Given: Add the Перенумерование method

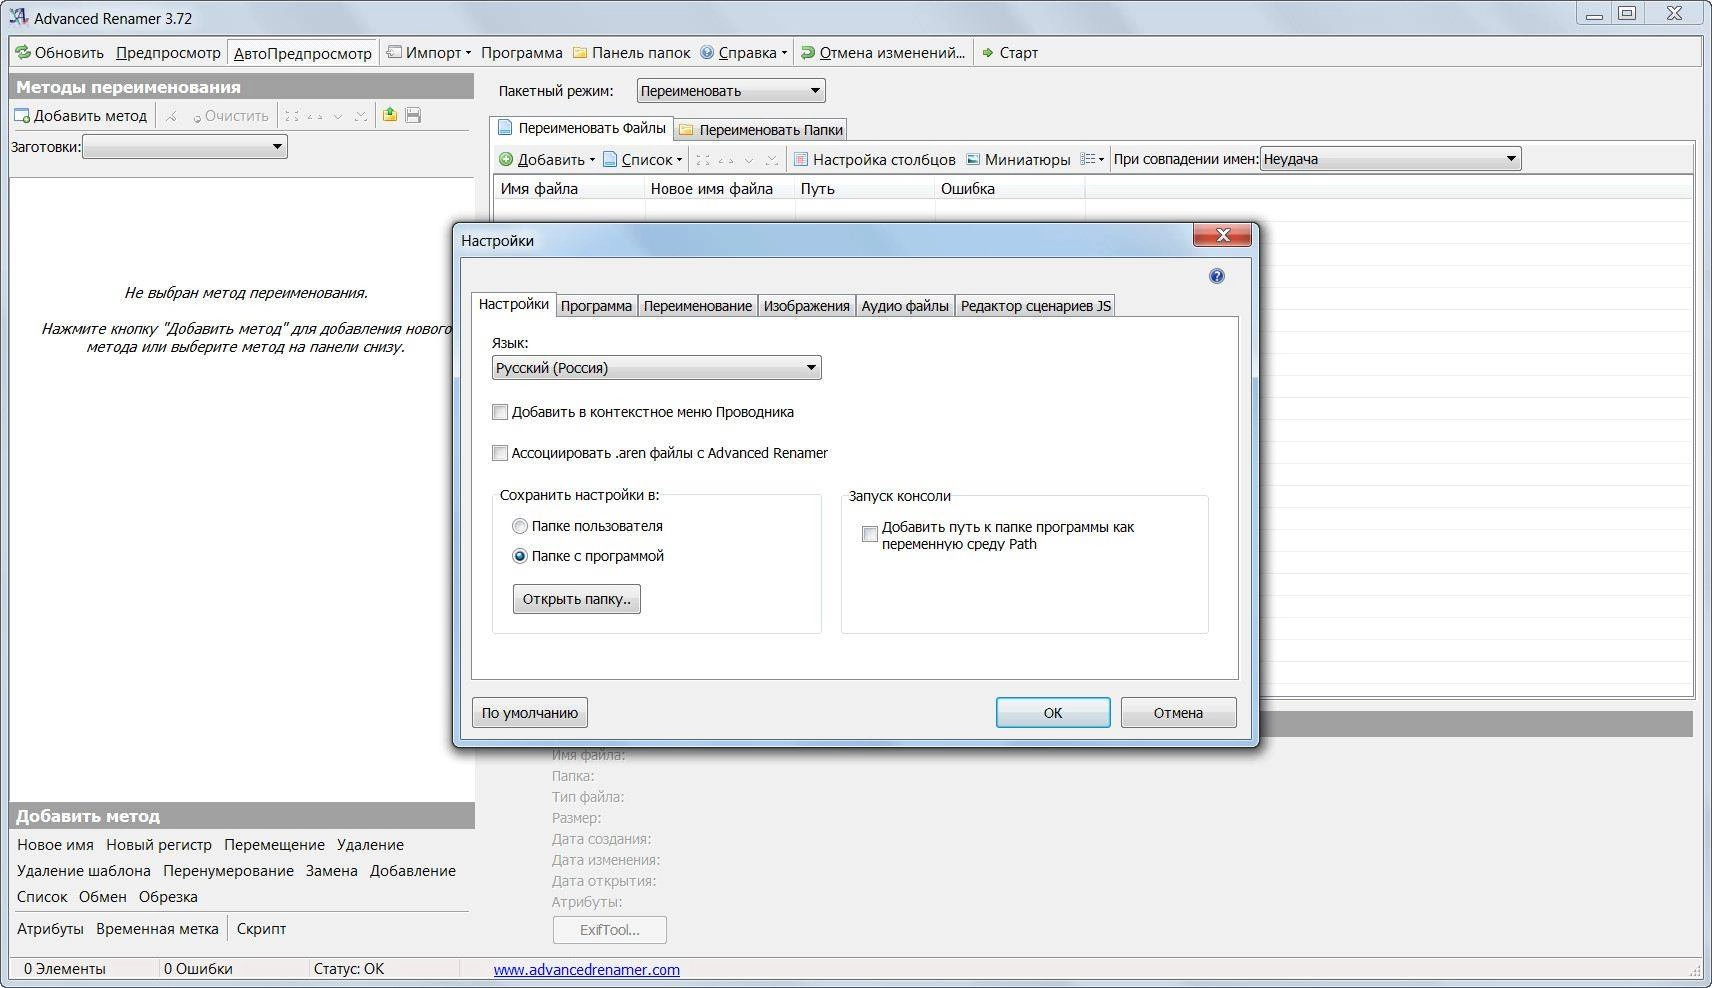Looking at the screenshot, I should click(228, 871).
